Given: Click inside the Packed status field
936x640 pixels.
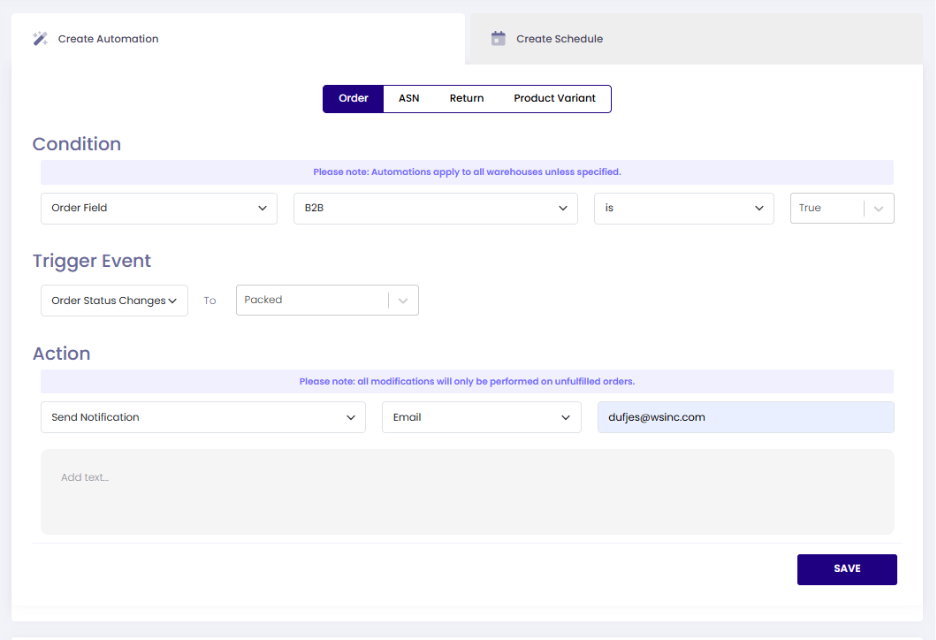Looking at the screenshot, I should pyautogui.click(x=310, y=301).
